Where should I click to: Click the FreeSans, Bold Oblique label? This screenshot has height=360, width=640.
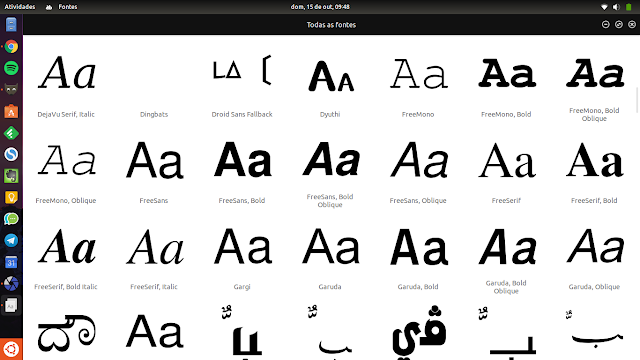pyautogui.click(x=330, y=200)
